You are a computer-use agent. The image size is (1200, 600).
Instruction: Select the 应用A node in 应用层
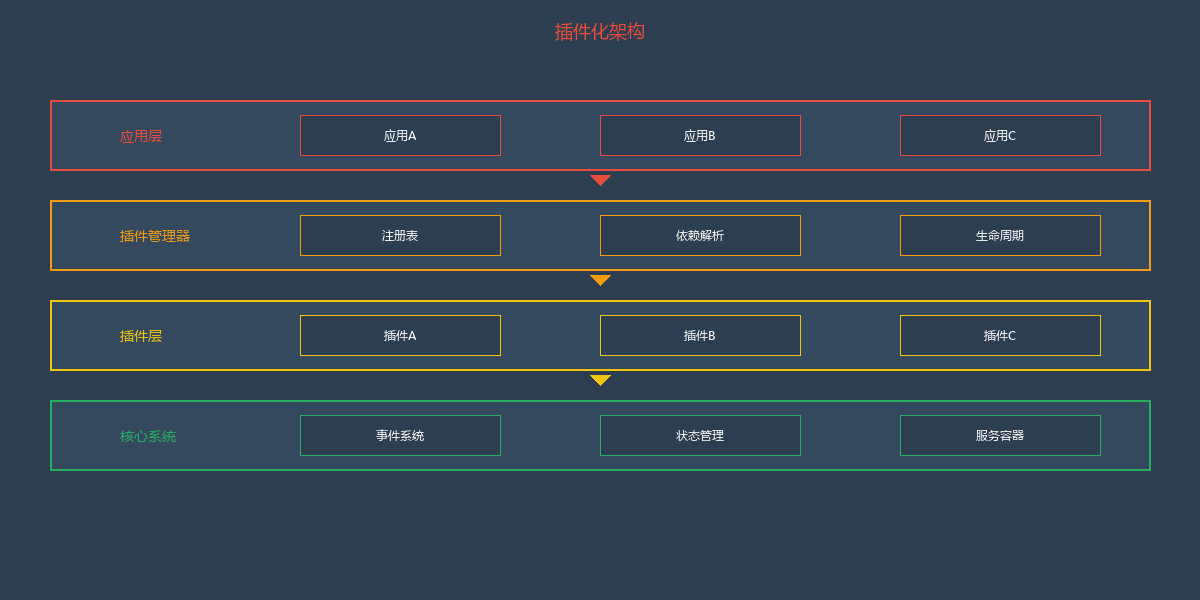pyautogui.click(x=400, y=135)
